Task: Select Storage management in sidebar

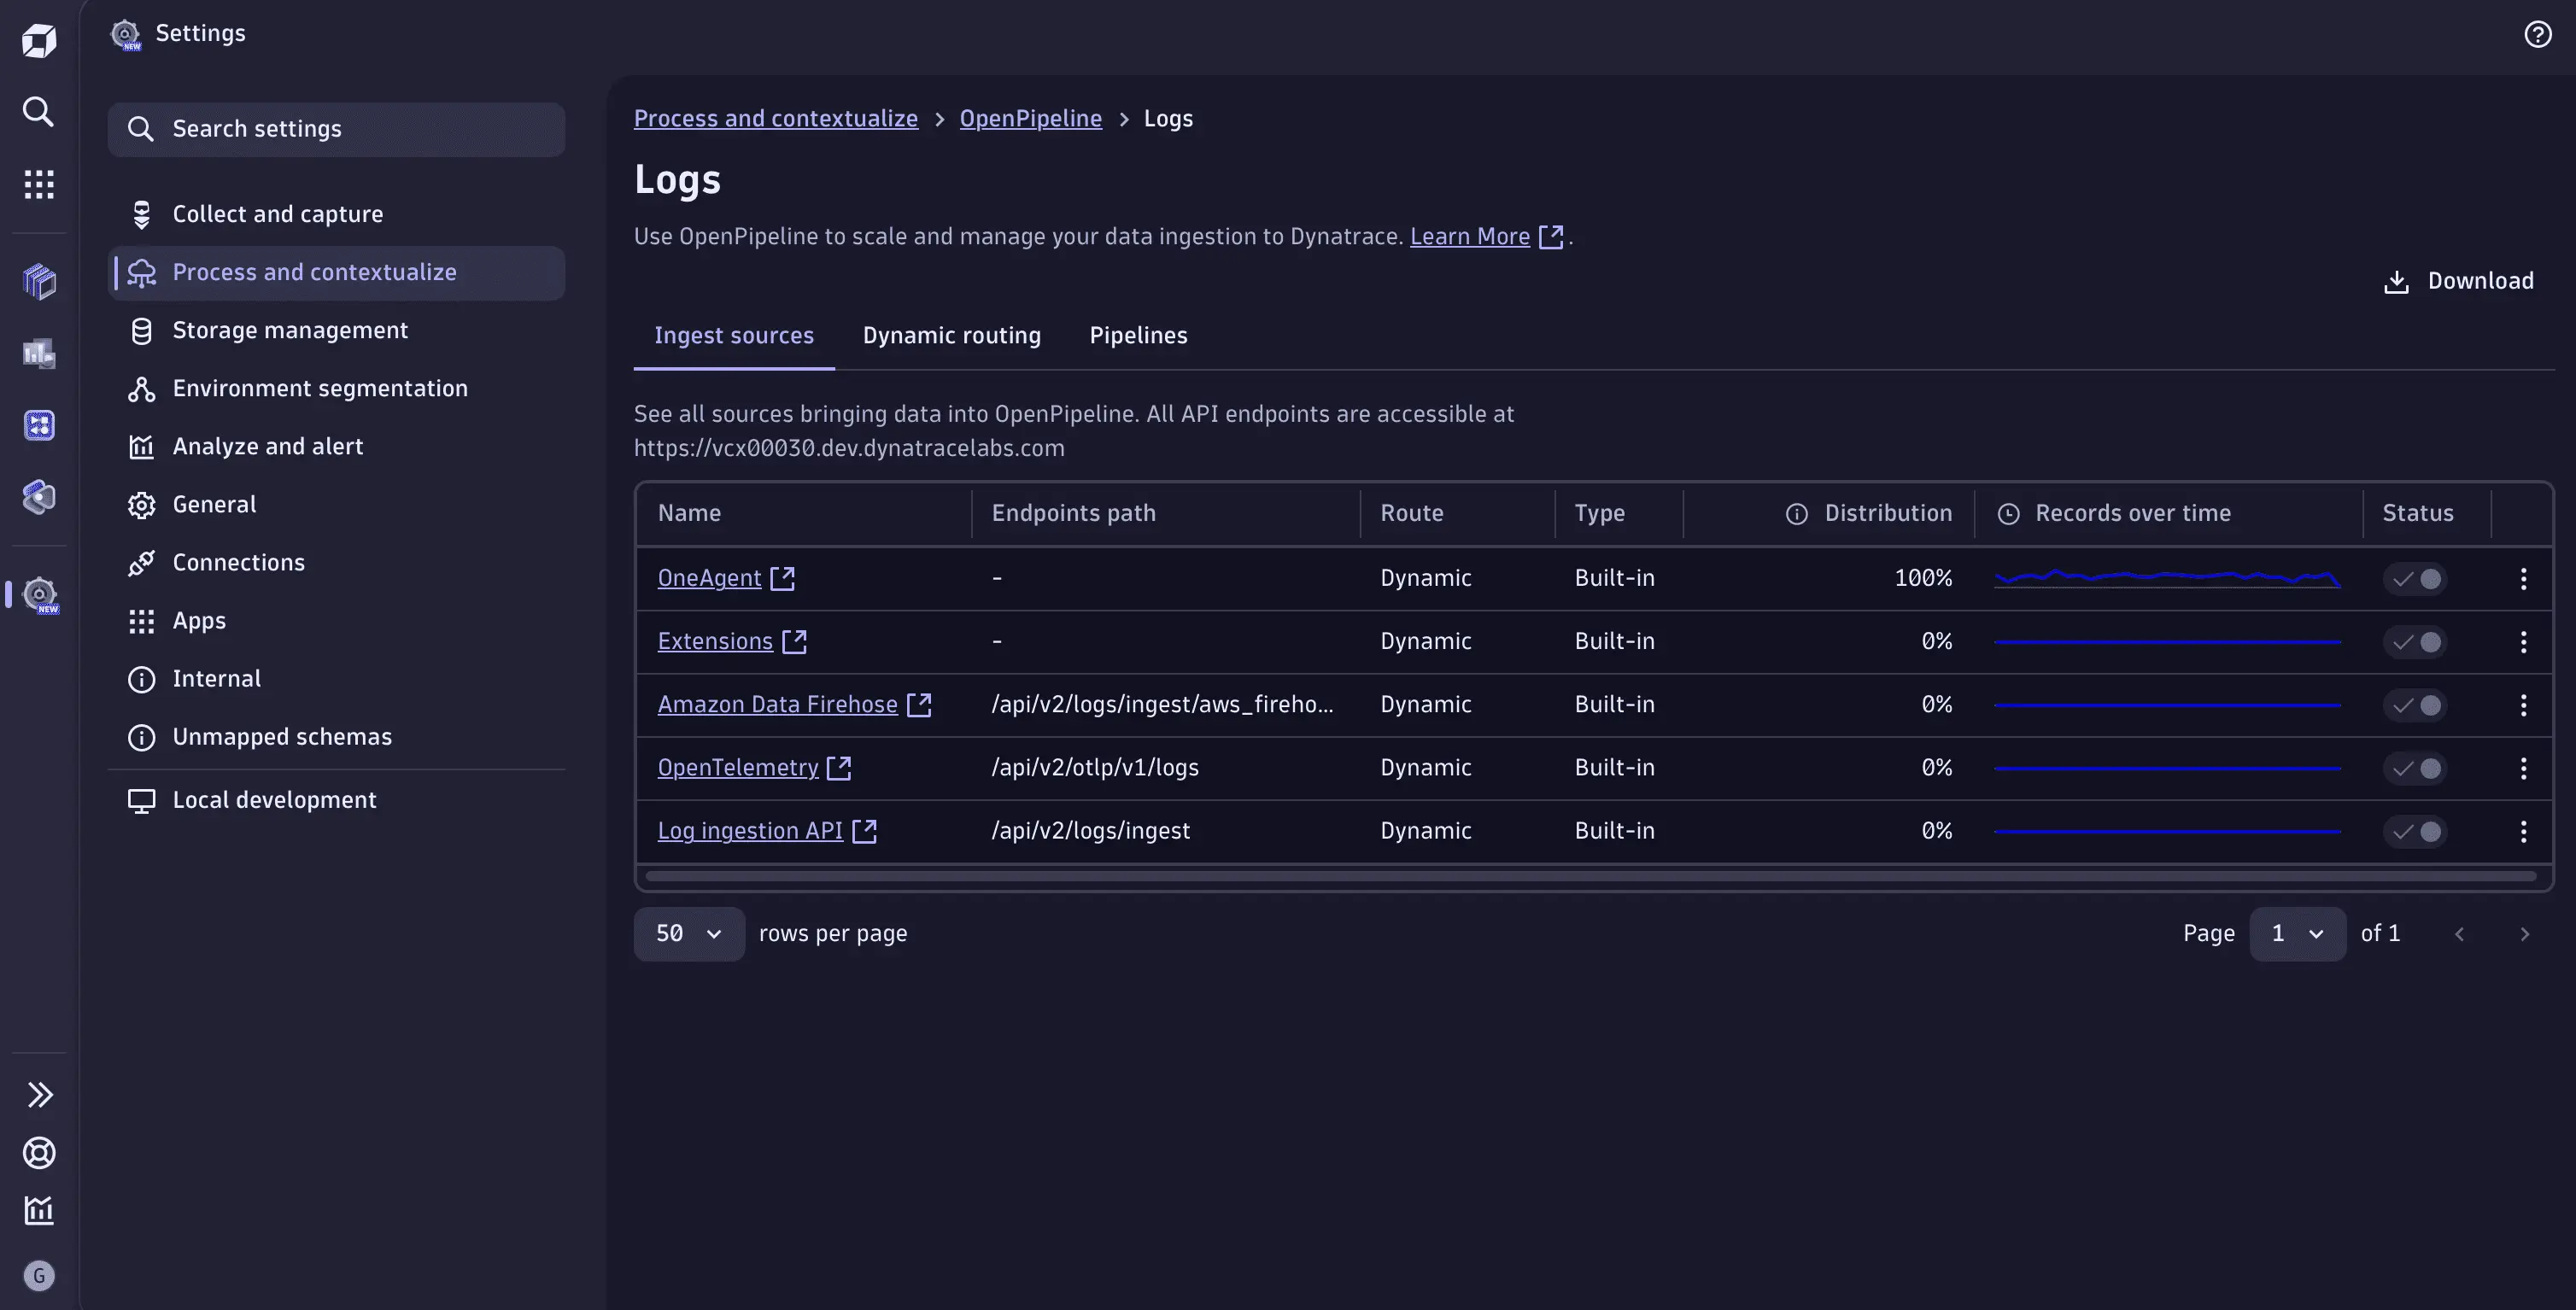Action: coord(336,331)
